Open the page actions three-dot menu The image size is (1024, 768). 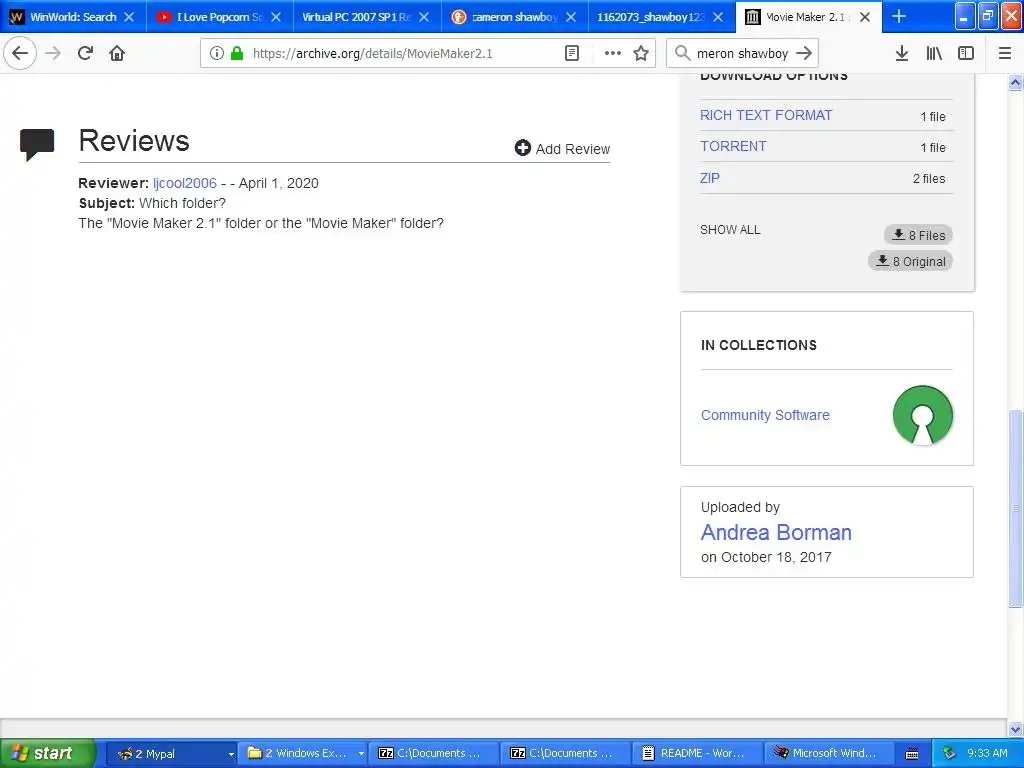coord(613,53)
